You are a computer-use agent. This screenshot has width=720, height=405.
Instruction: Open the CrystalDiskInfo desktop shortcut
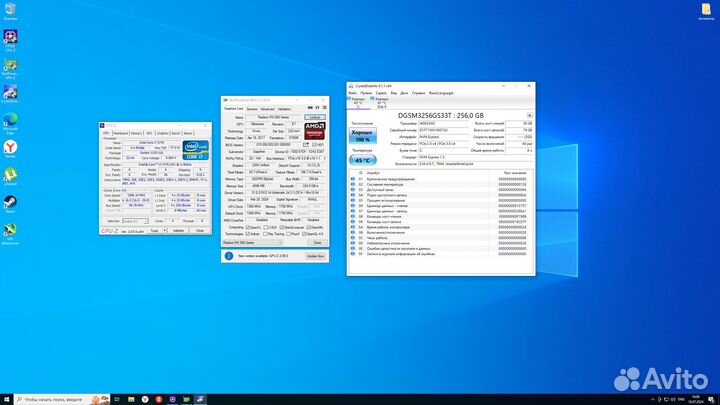point(10,92)
